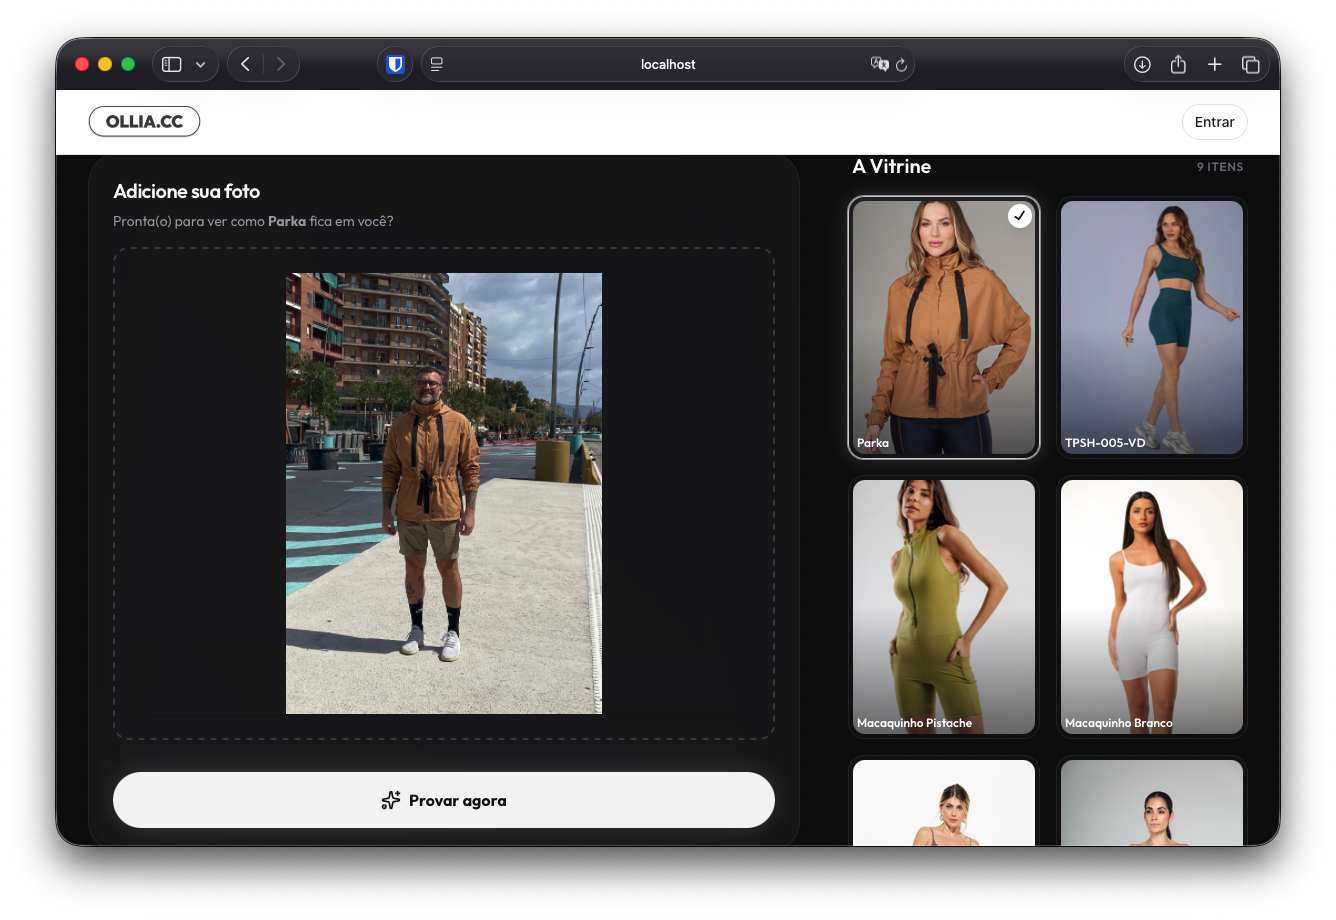Open the page reader menu icon
This screenshot has height=920, width=1336.
(437, 64)
